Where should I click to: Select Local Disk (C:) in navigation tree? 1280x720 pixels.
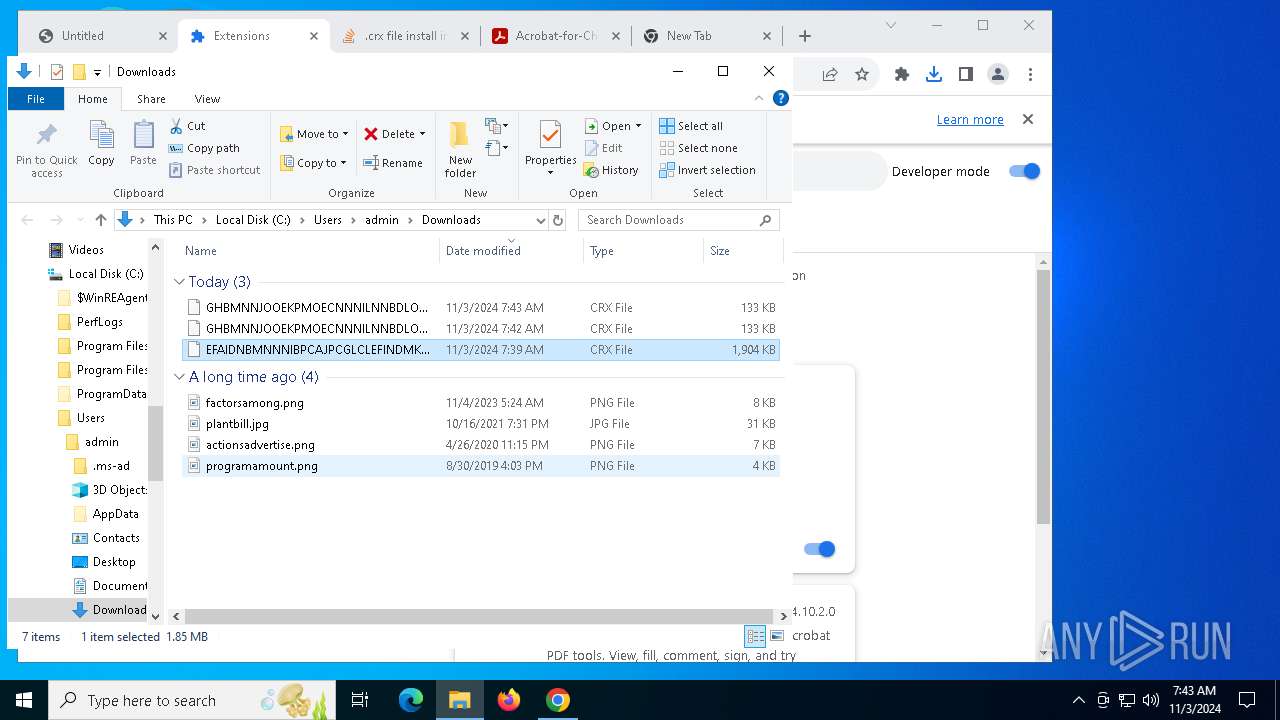[x=95, y=274]
